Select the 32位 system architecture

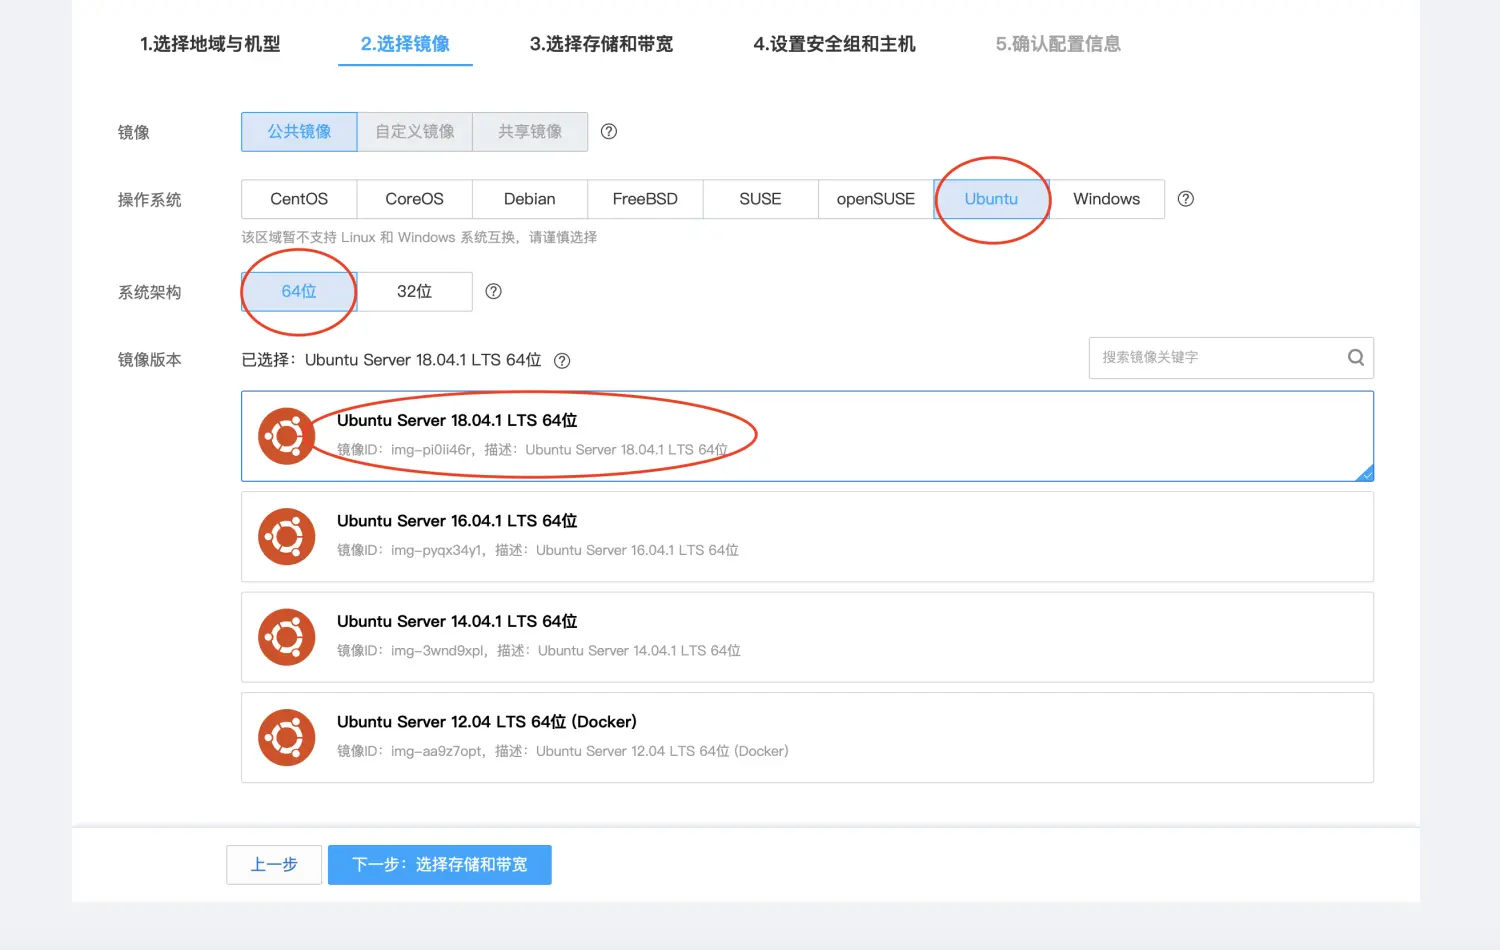pos(415,292)
